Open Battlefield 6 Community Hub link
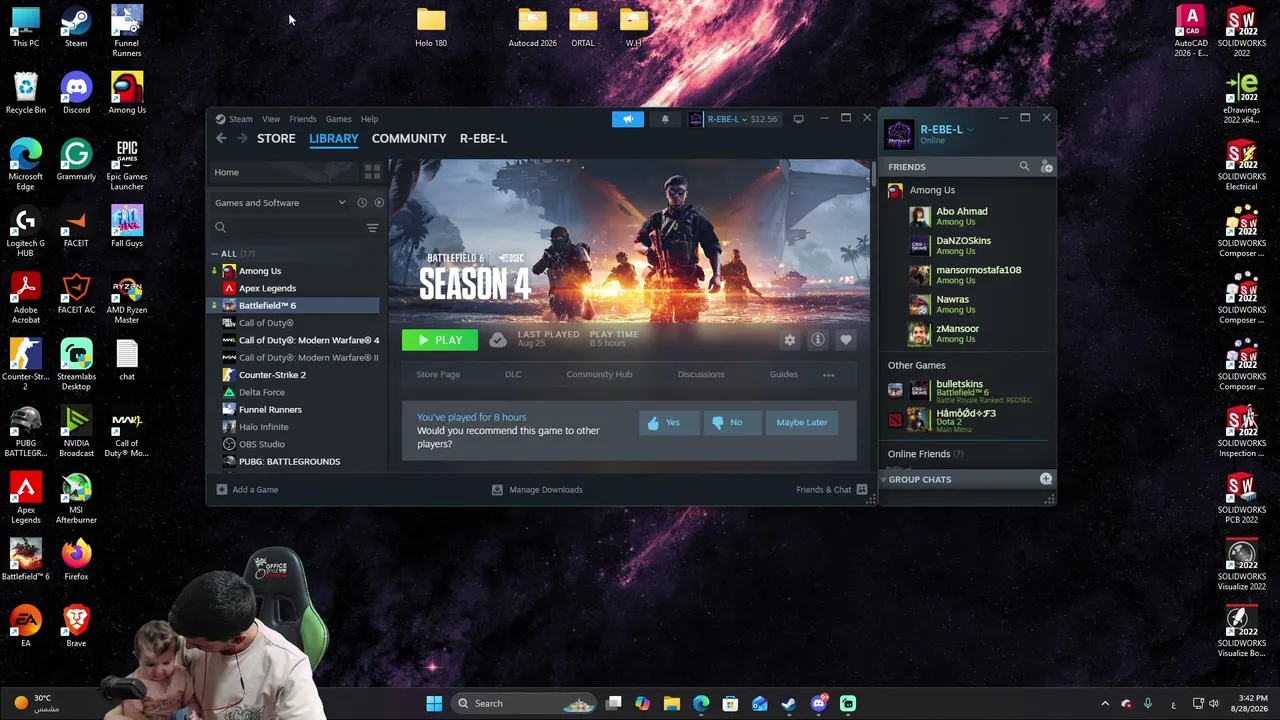1280x720 pixels. 599,375
